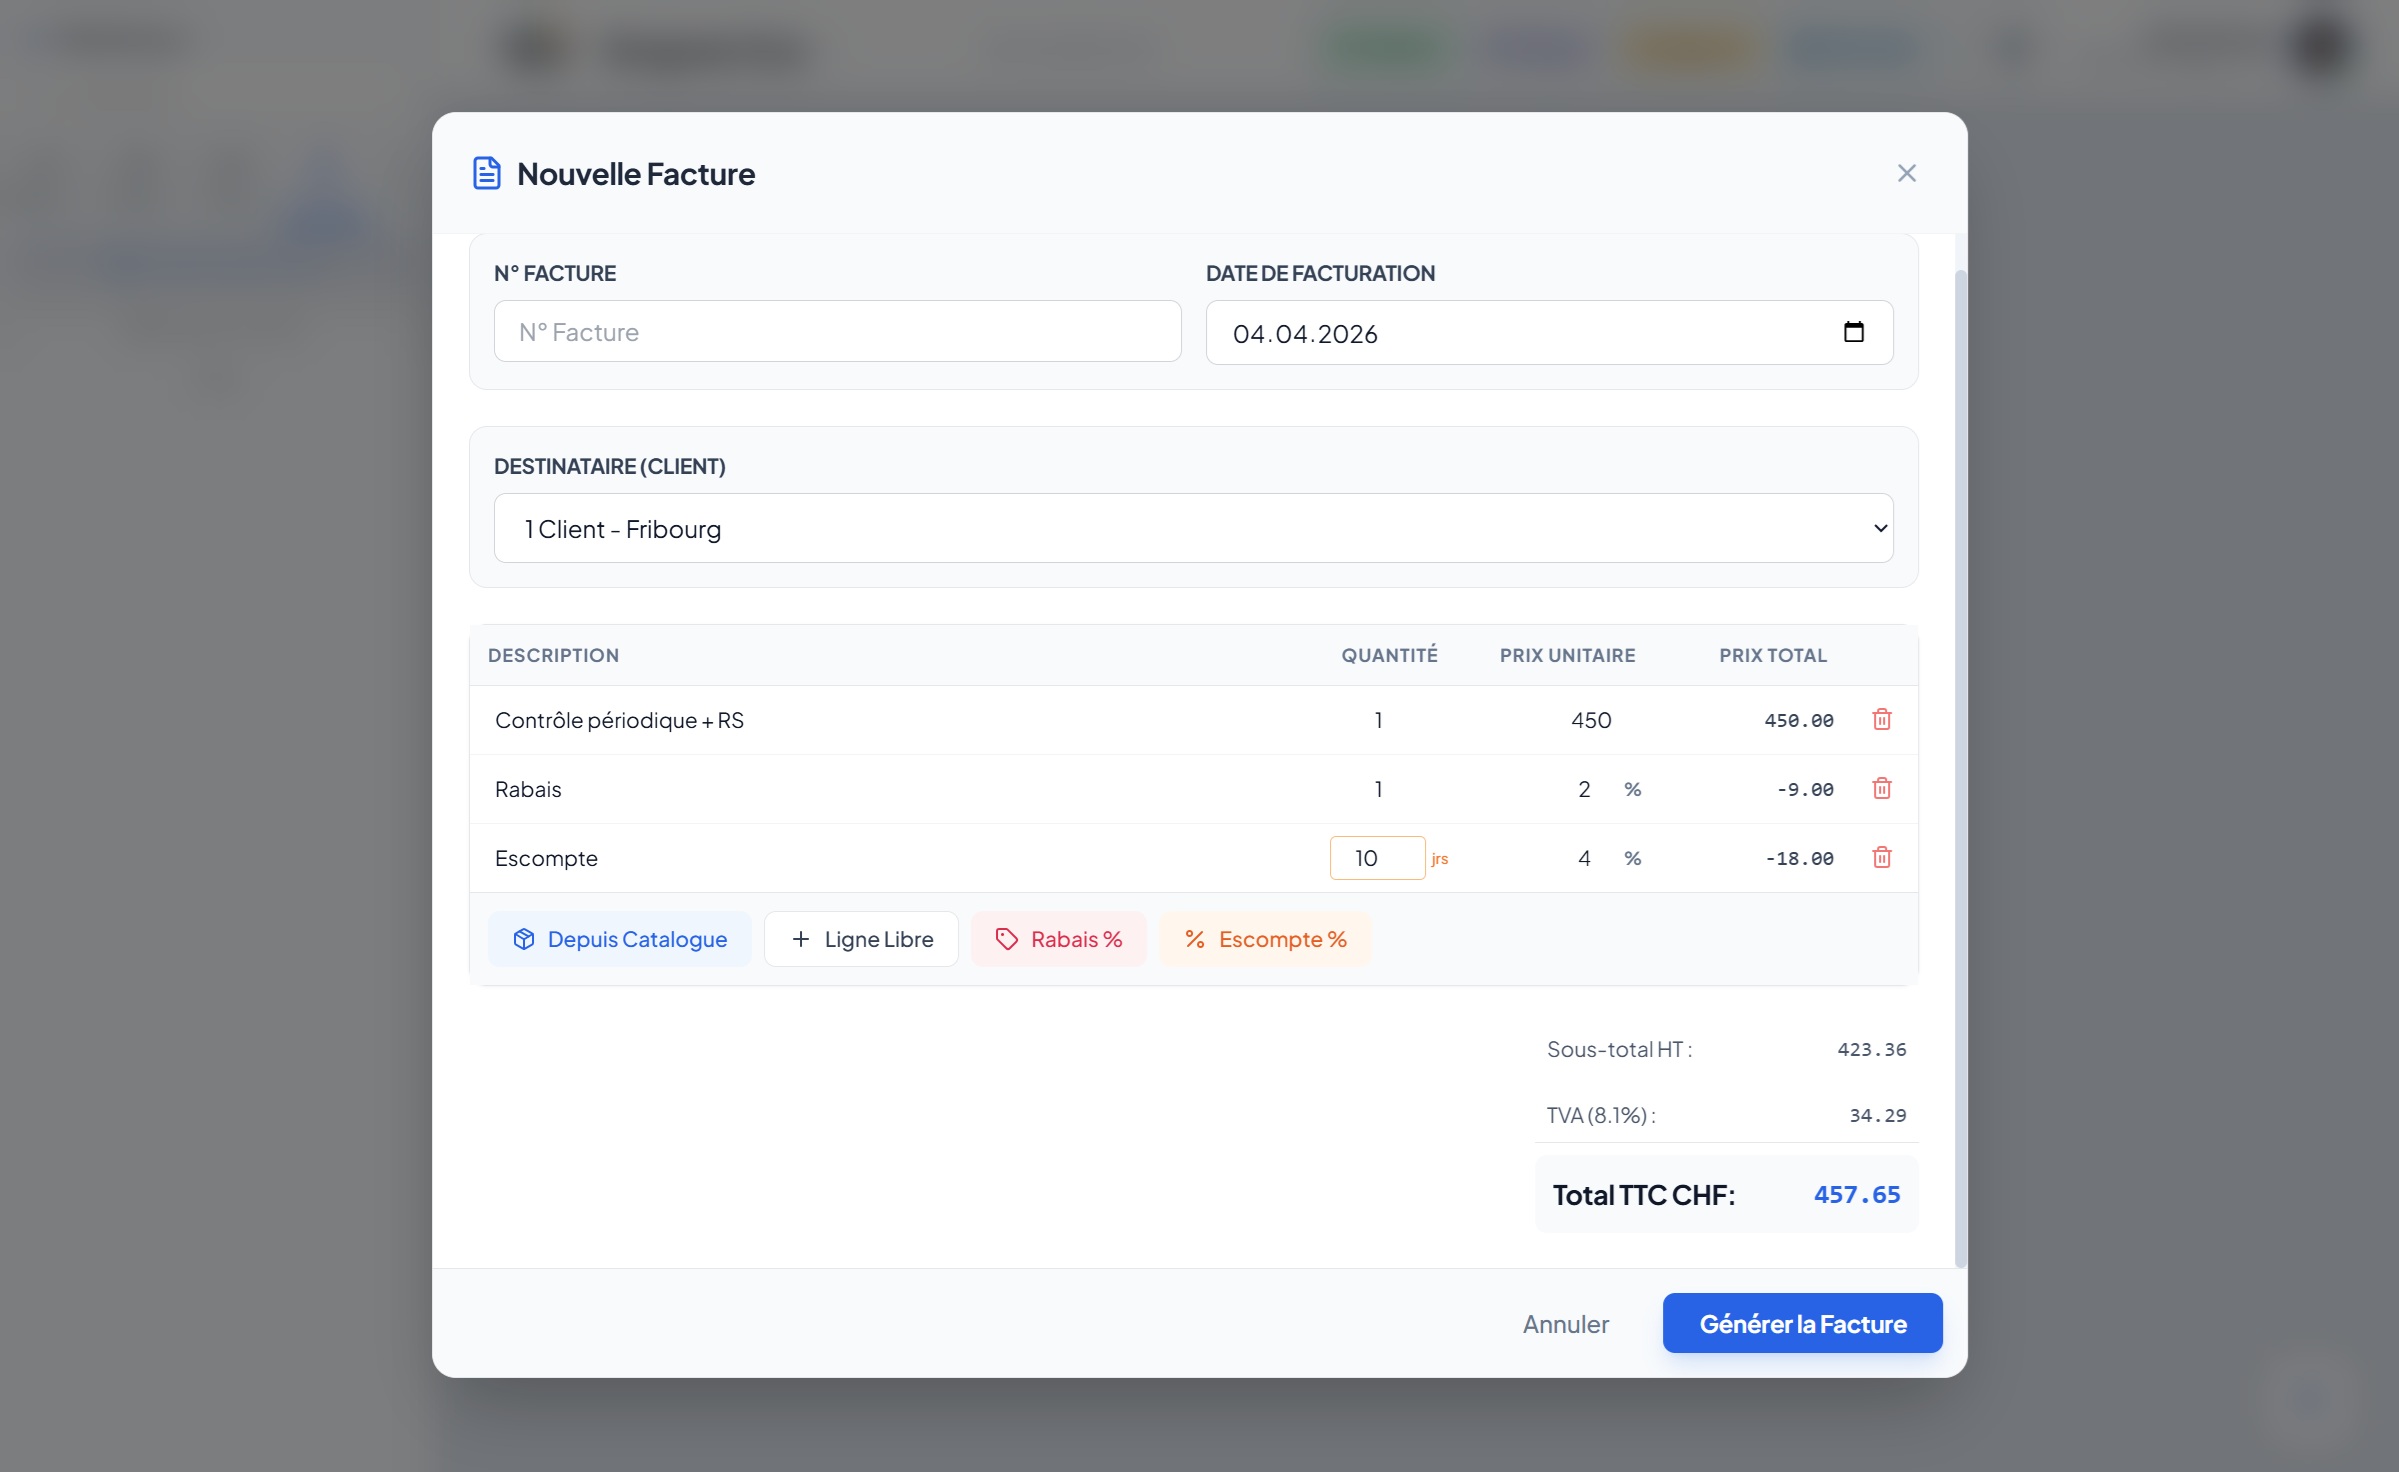The width and height of the screenshot is (2399, 1472).
Task: Click trash icon on Rabais row
Action: pyautogui.click(x=1881, y=789)
